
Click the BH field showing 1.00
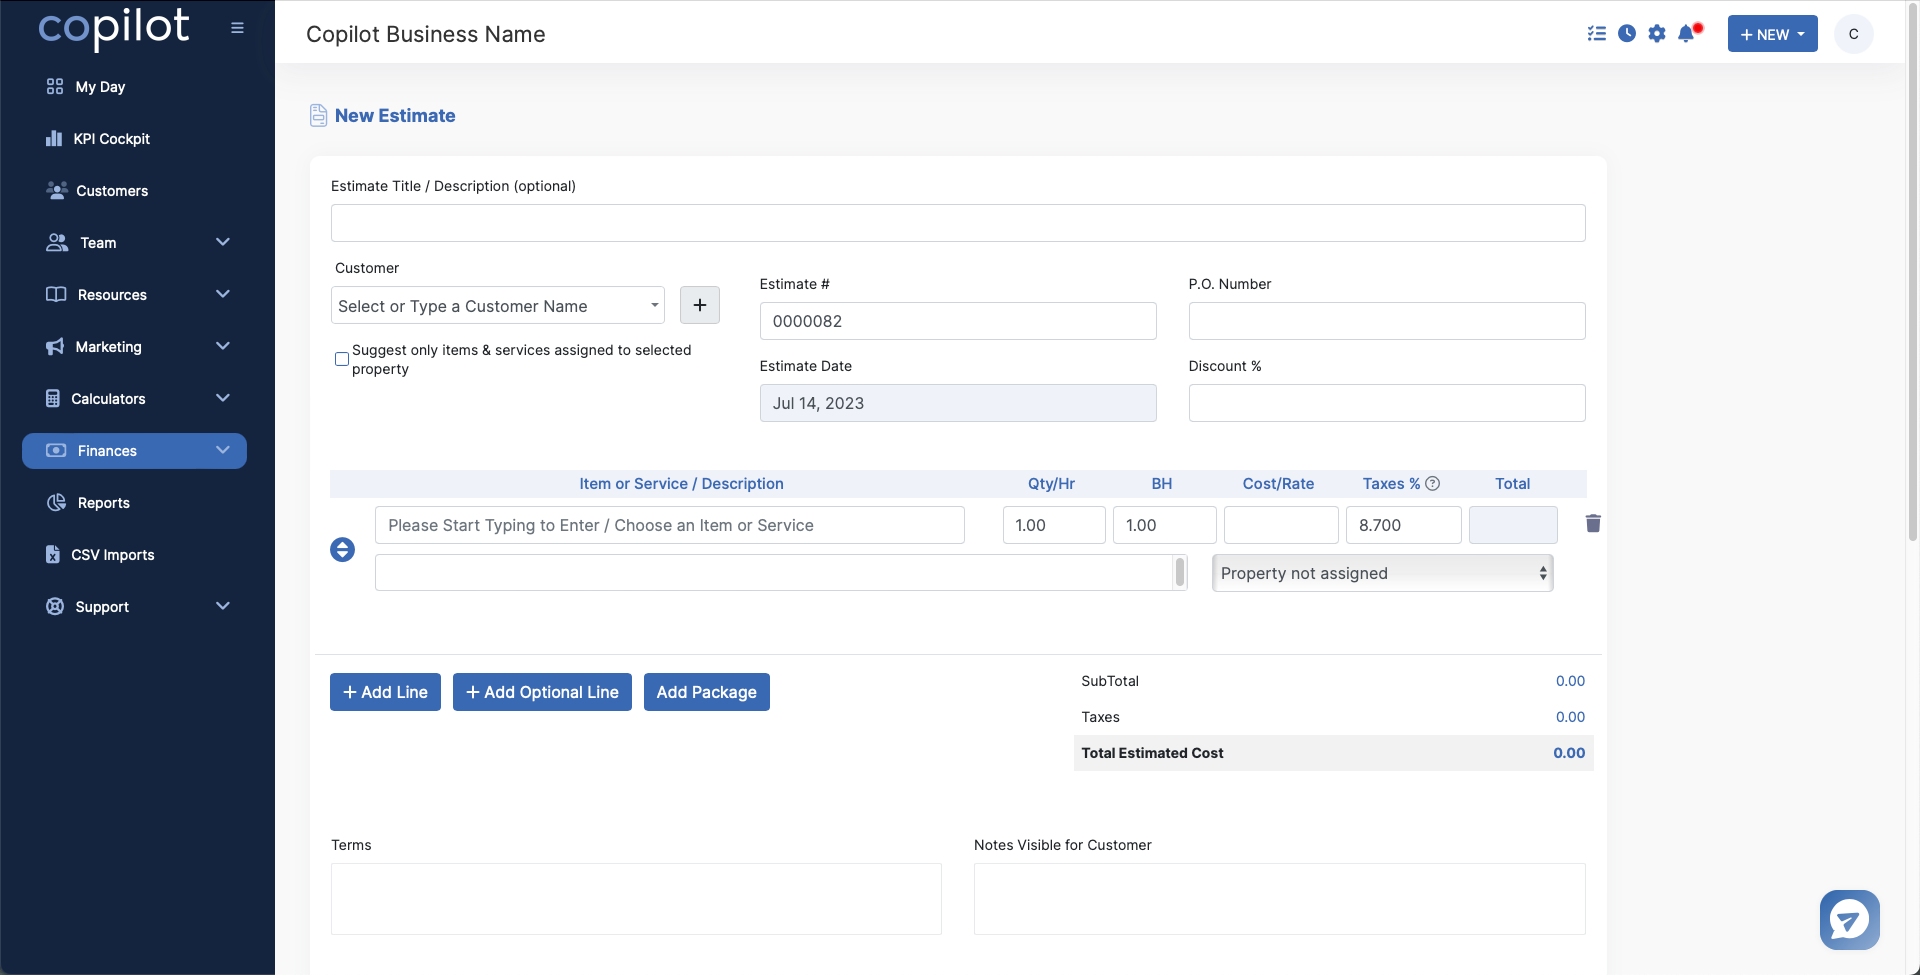1165,525
